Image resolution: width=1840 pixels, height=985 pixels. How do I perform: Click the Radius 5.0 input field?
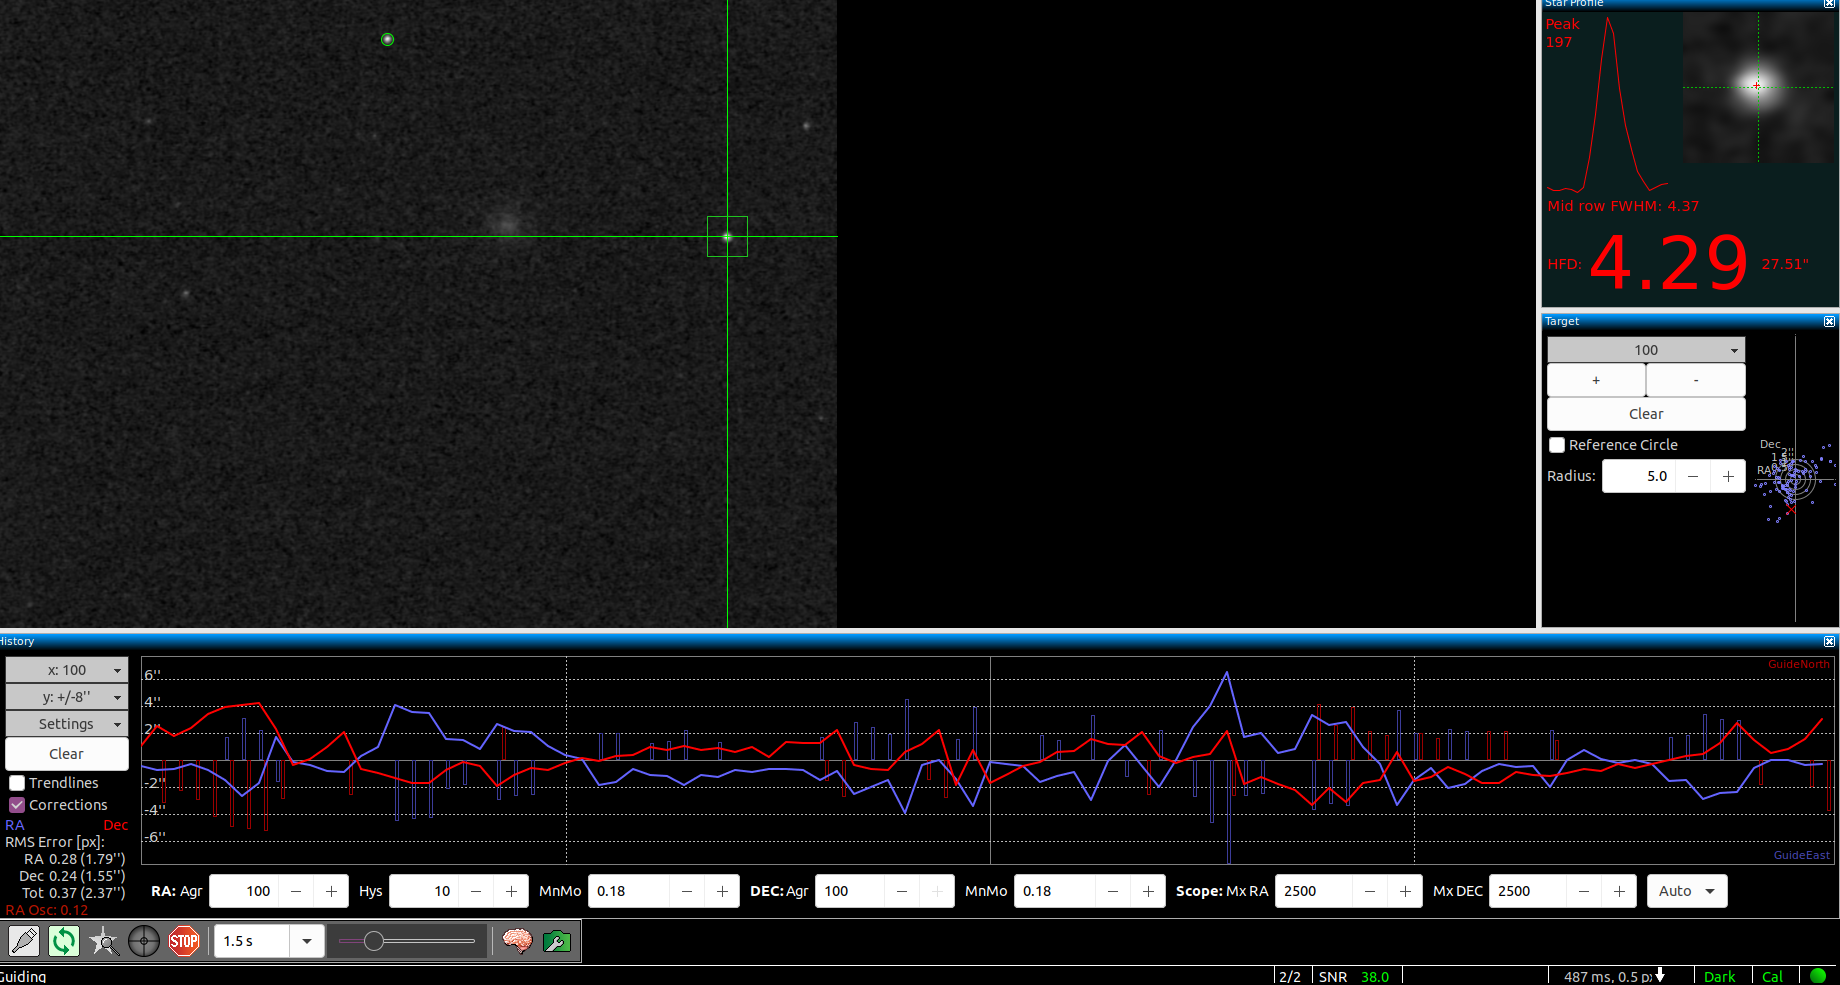tap(1639, 476)
